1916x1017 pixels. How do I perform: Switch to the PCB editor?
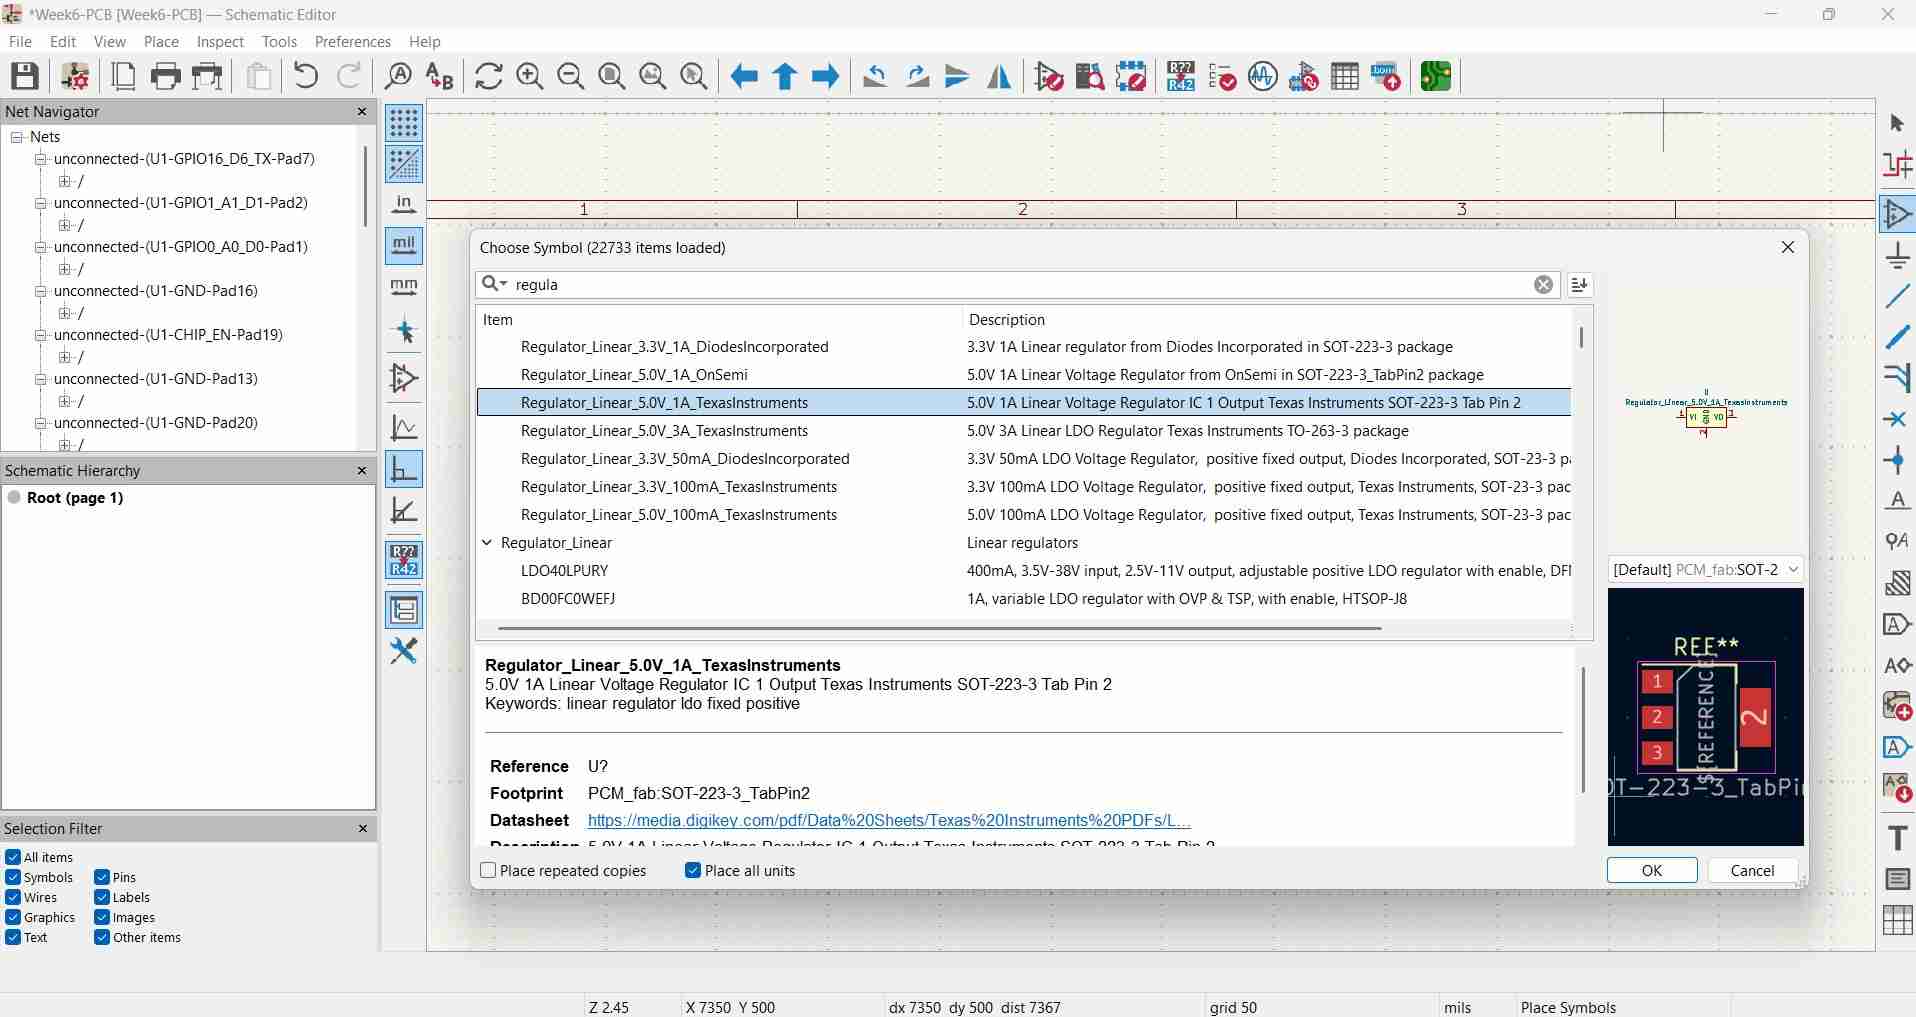pos(1436,76)
